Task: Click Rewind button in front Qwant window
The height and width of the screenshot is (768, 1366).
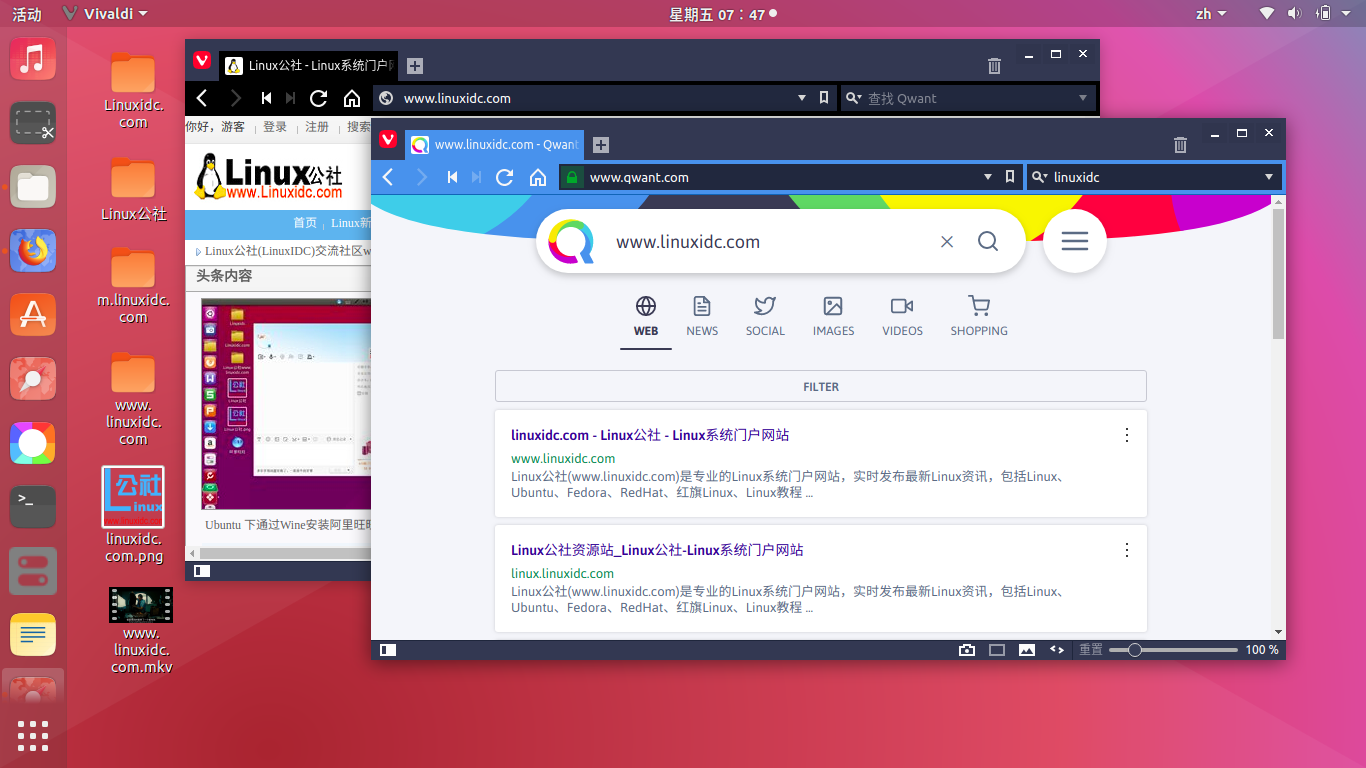Action: 452,177
